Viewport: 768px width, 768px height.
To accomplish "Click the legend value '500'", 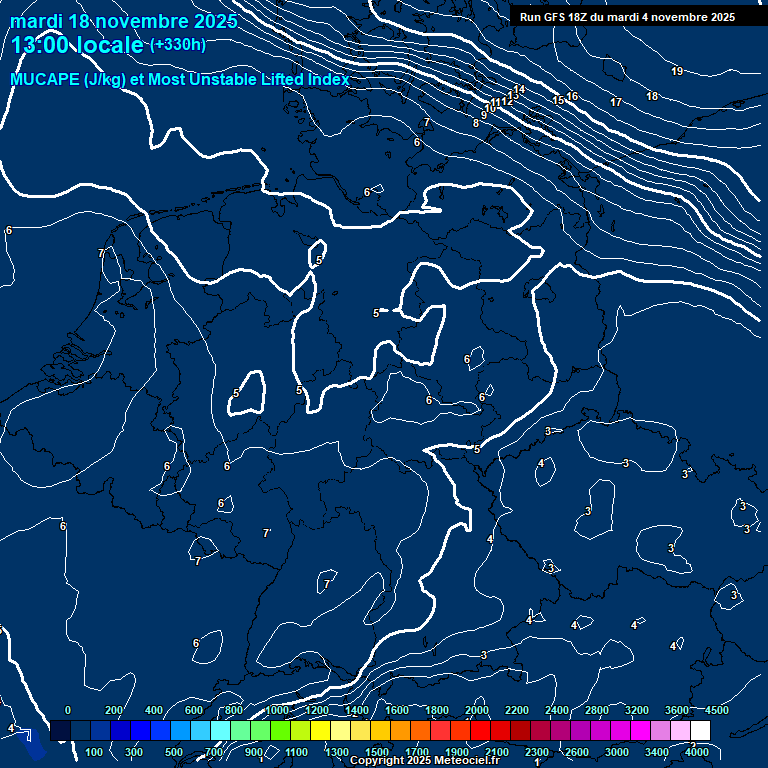I will pyautogui.click(x=174, y=752).
